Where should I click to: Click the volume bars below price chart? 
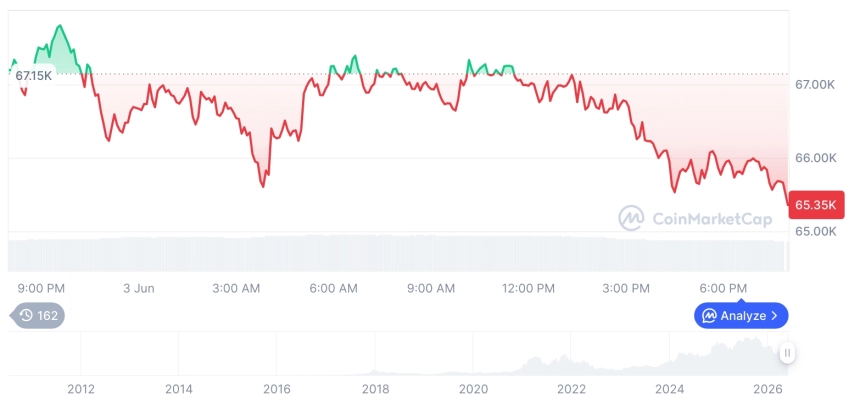398,254
